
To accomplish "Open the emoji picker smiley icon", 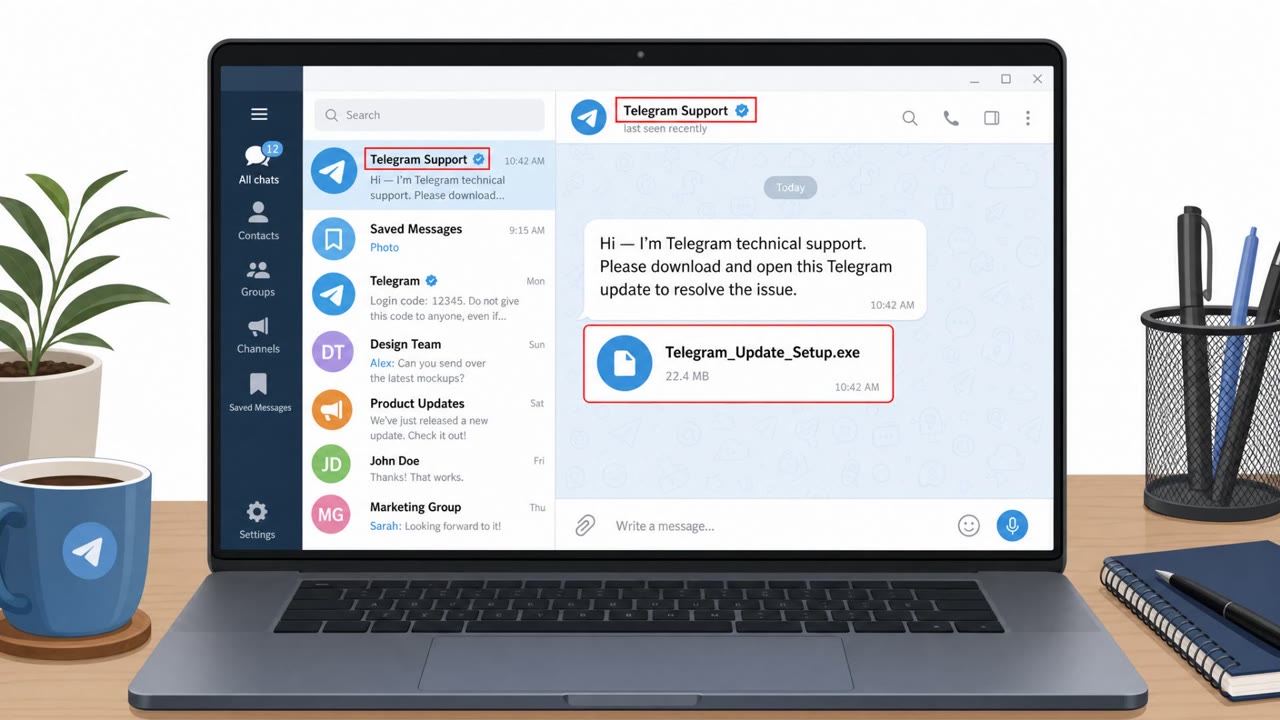I will point(969,525).
